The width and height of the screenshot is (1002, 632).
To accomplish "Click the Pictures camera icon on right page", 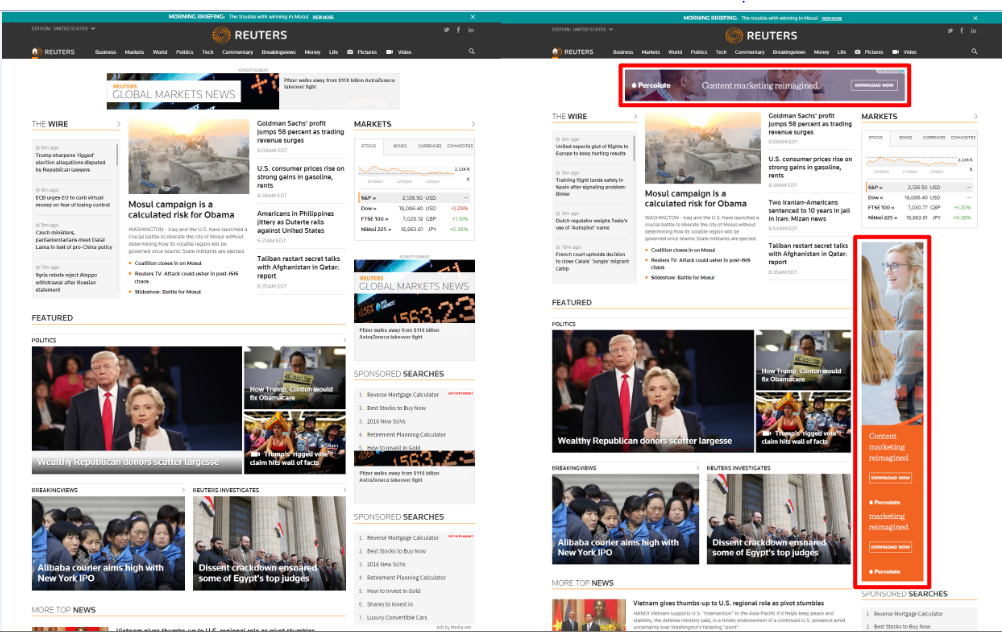I will tap(857, 52).
